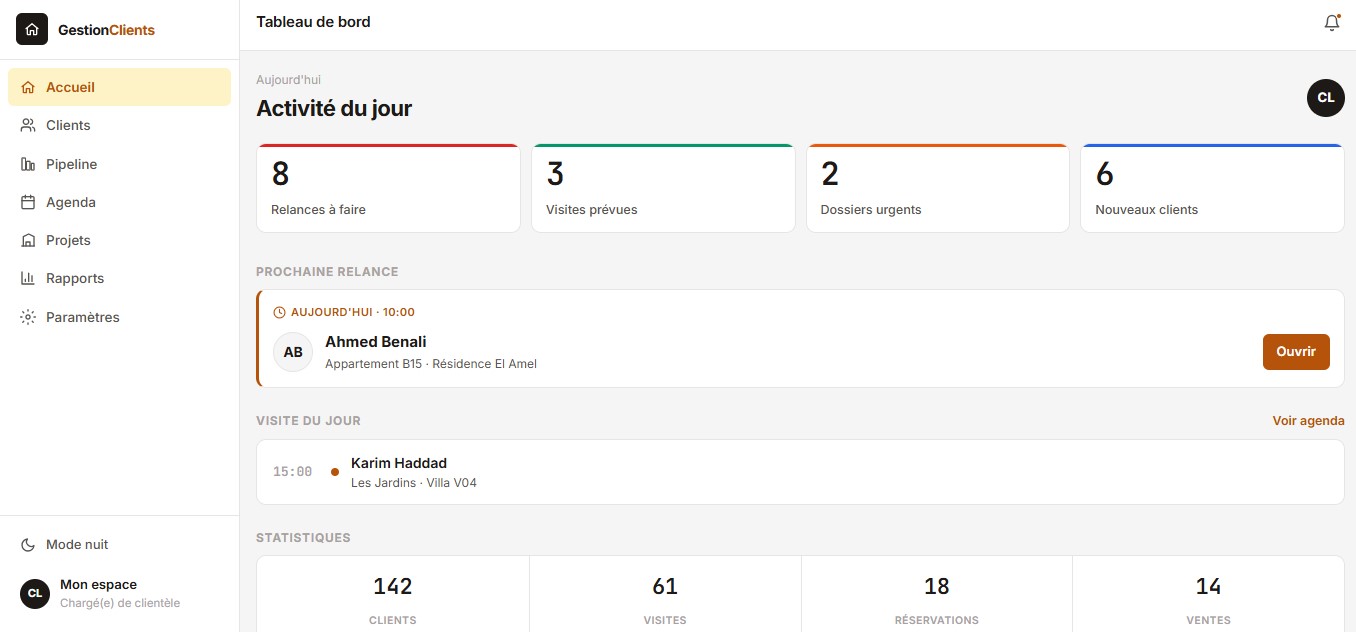Viewport: 1356px width, 632px height.
Task: Click the 15:00 visit time
Action: coord(292,472)
